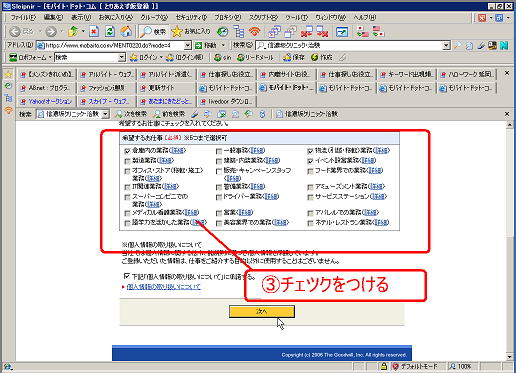Click the orange RSS feed icon in the toolbar
Screen dimensions: 516x373
[255, 32]
